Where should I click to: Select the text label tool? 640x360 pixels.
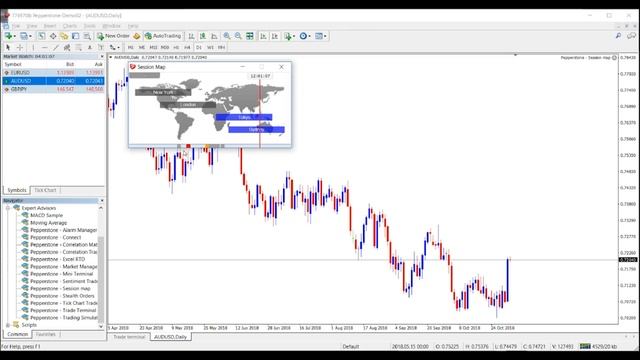101,48
